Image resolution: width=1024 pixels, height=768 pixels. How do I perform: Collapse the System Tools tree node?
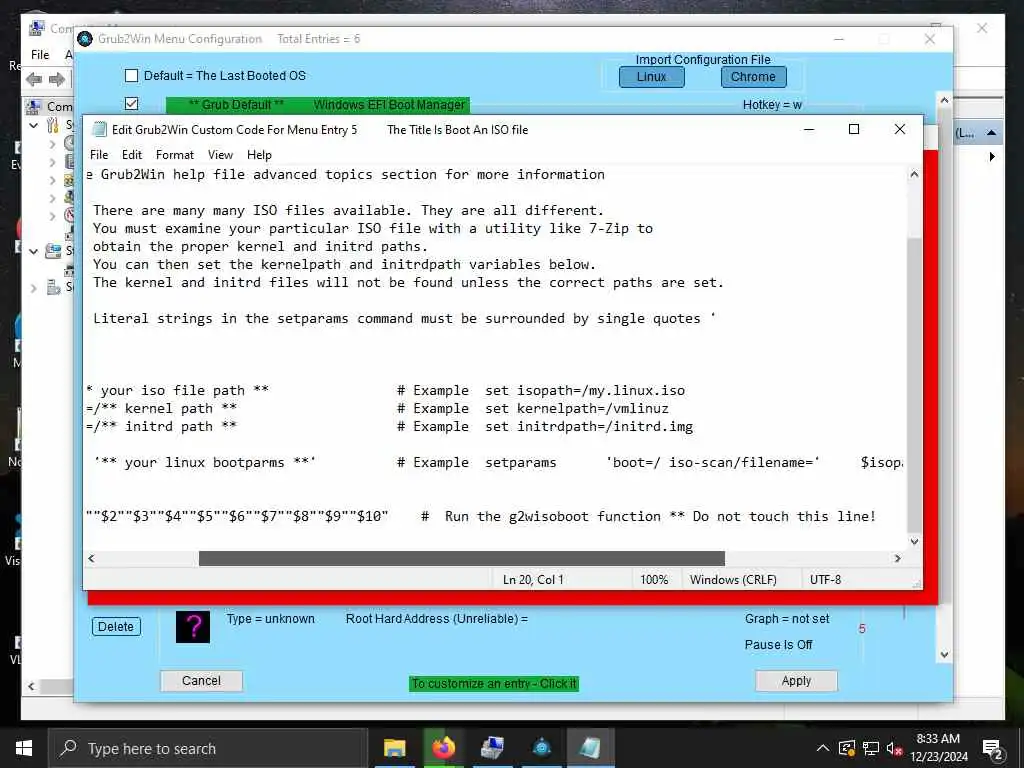pyautogui.click(x=34, y=125)
